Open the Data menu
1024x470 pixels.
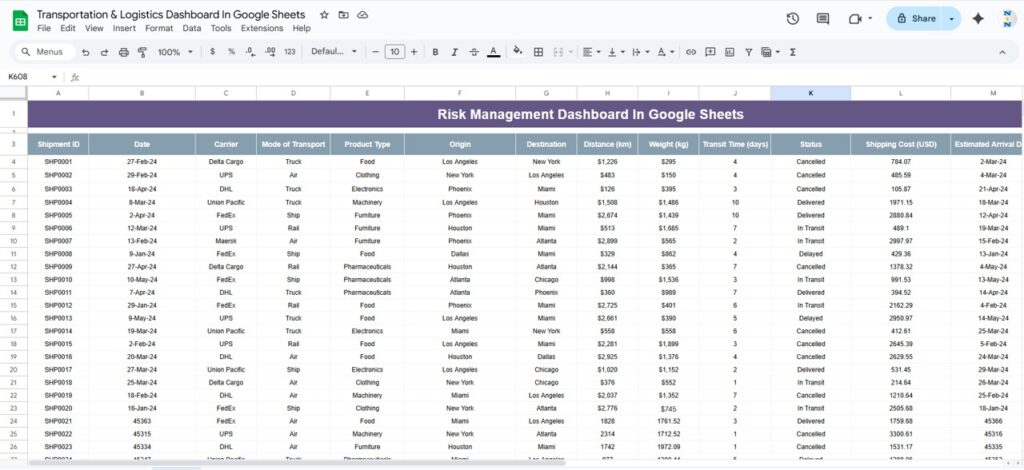[x=191, y=28]
